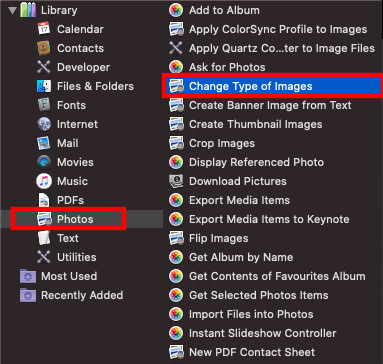Select Apply ColorSync Profile to Images
Screen dimensions: 383x364
pos(278,29)
